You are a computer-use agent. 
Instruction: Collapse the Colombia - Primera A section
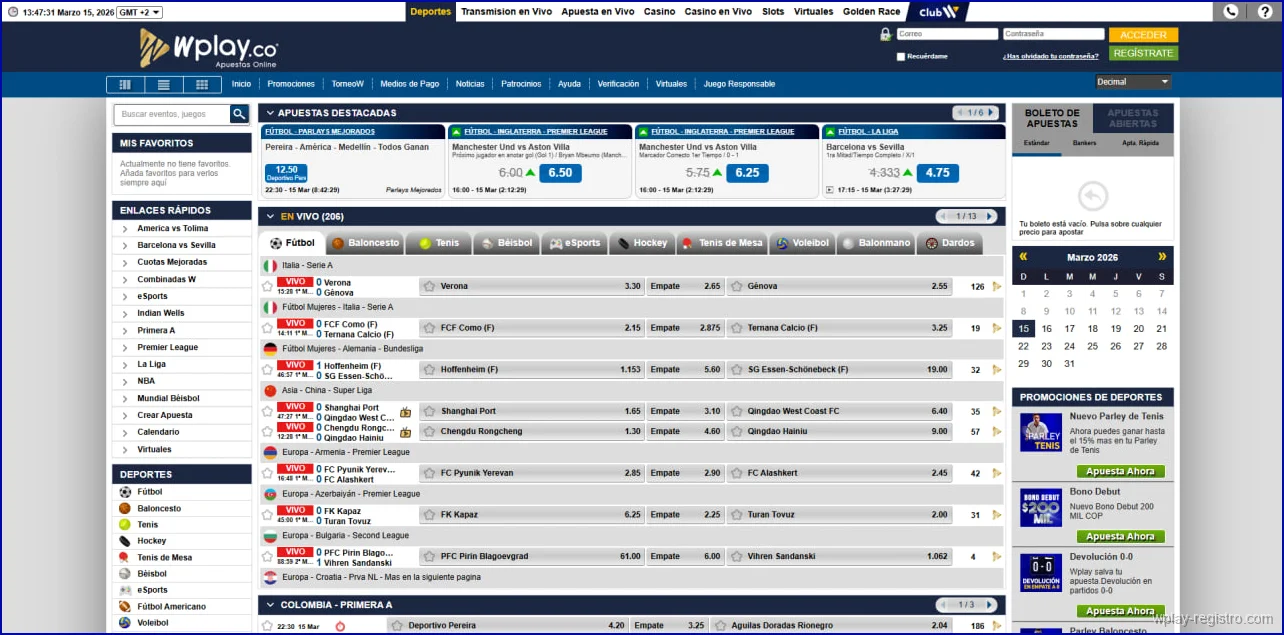pos(269,605)
